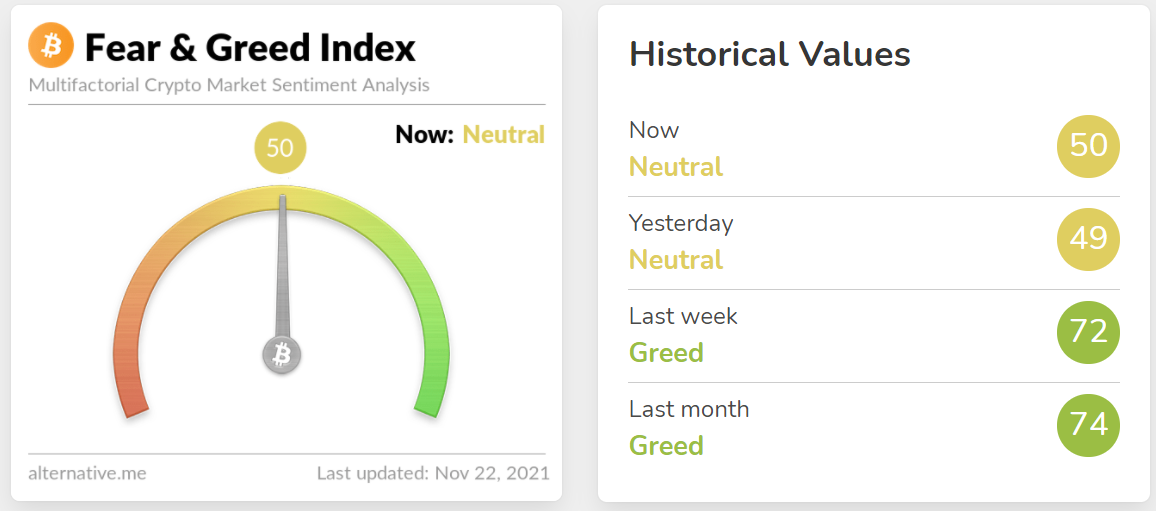Click the yellow 50 bubble above gauge
The width and height of the screenshot is (1156, 511).
[x=280, y=148]
